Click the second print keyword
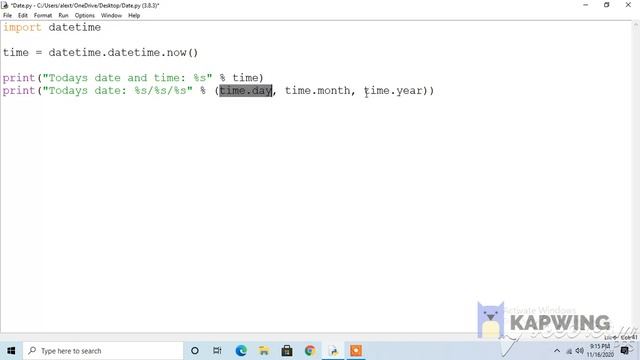 (x=19, y=91)
